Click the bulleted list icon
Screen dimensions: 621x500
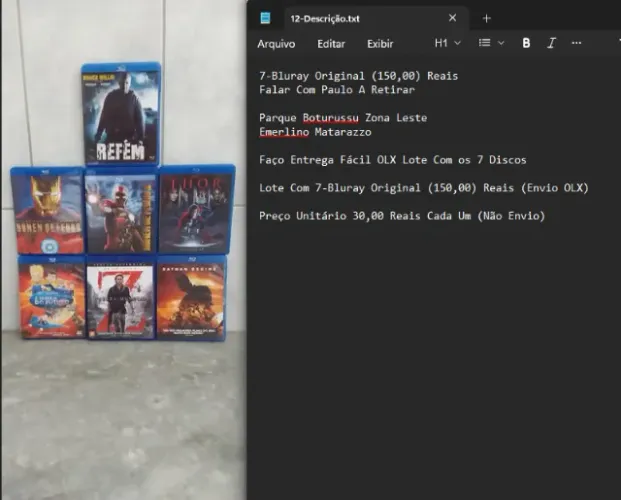484,43
